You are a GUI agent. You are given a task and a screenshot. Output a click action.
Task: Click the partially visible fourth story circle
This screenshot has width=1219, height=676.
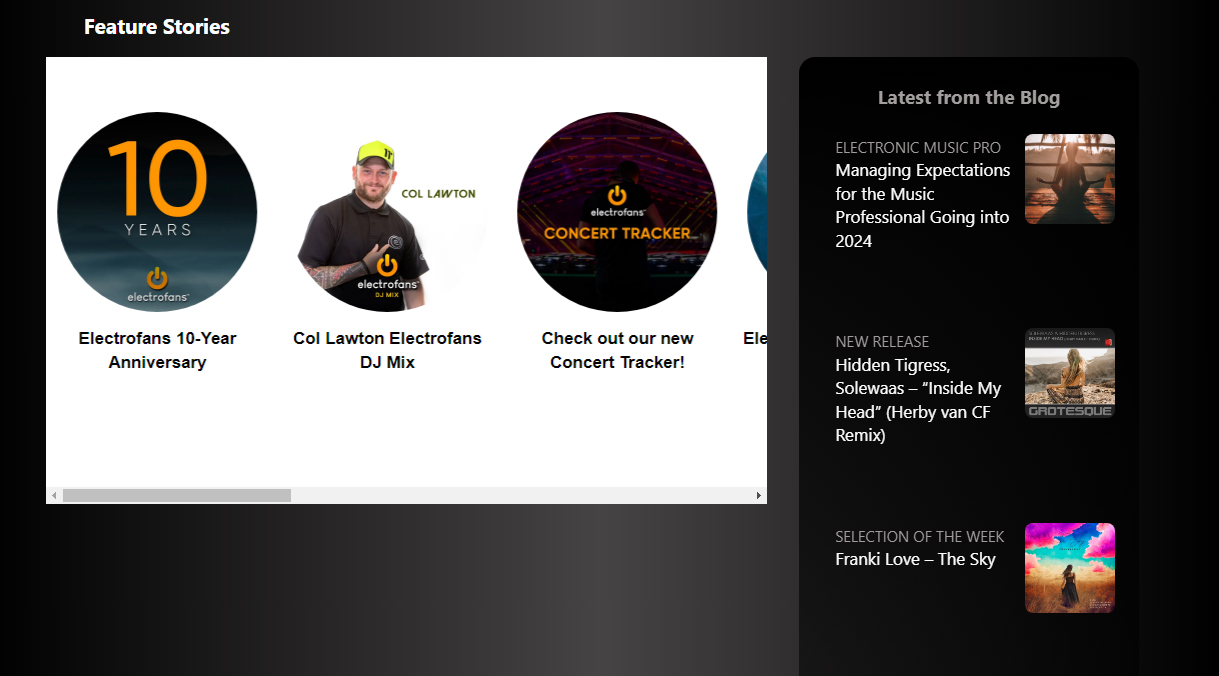[757, 212]
